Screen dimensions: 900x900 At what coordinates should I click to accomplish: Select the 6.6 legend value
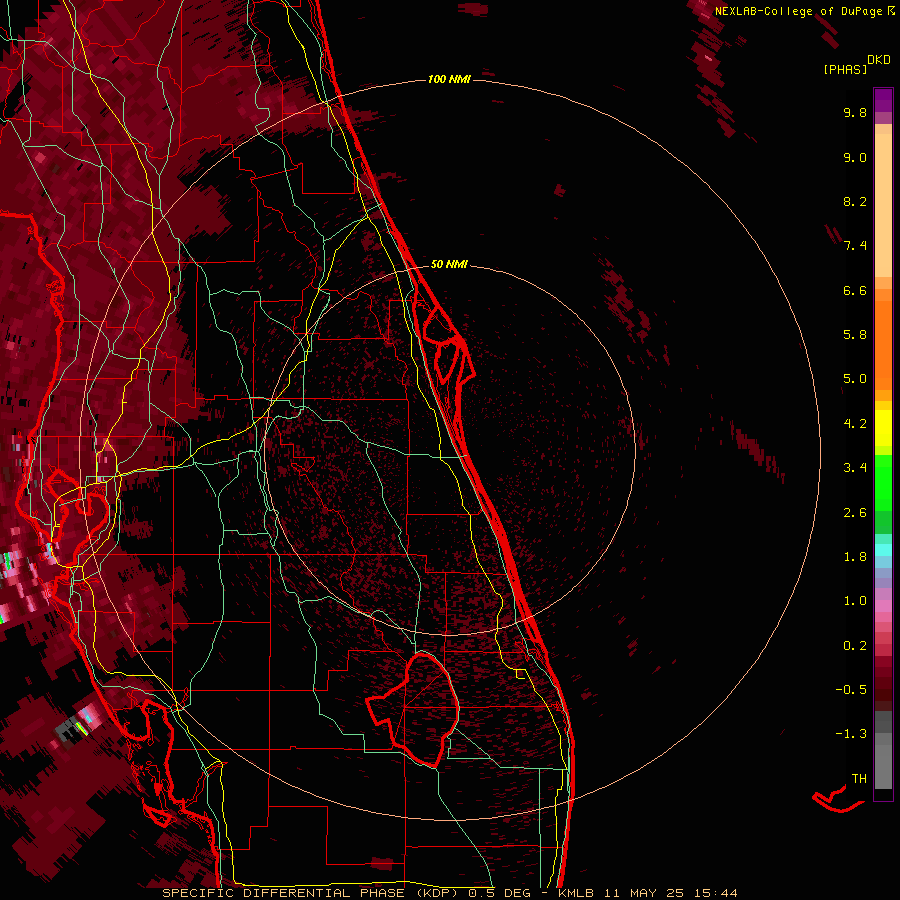click(x=855, y=290)
